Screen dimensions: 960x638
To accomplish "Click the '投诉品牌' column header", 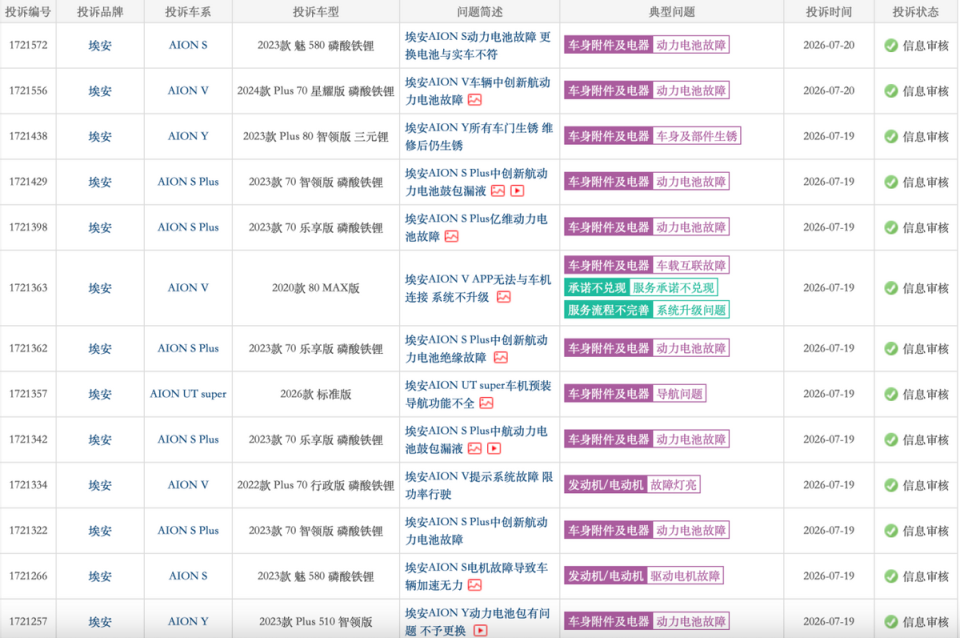I will (100, 12).
